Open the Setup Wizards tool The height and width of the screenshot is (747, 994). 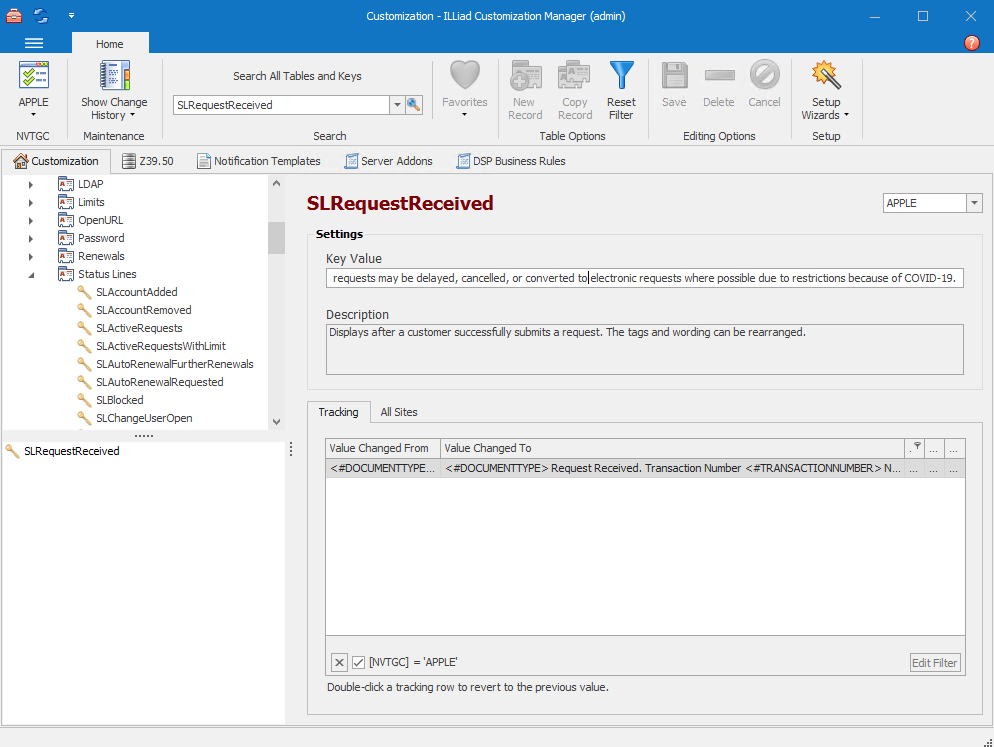click(825, 77)
